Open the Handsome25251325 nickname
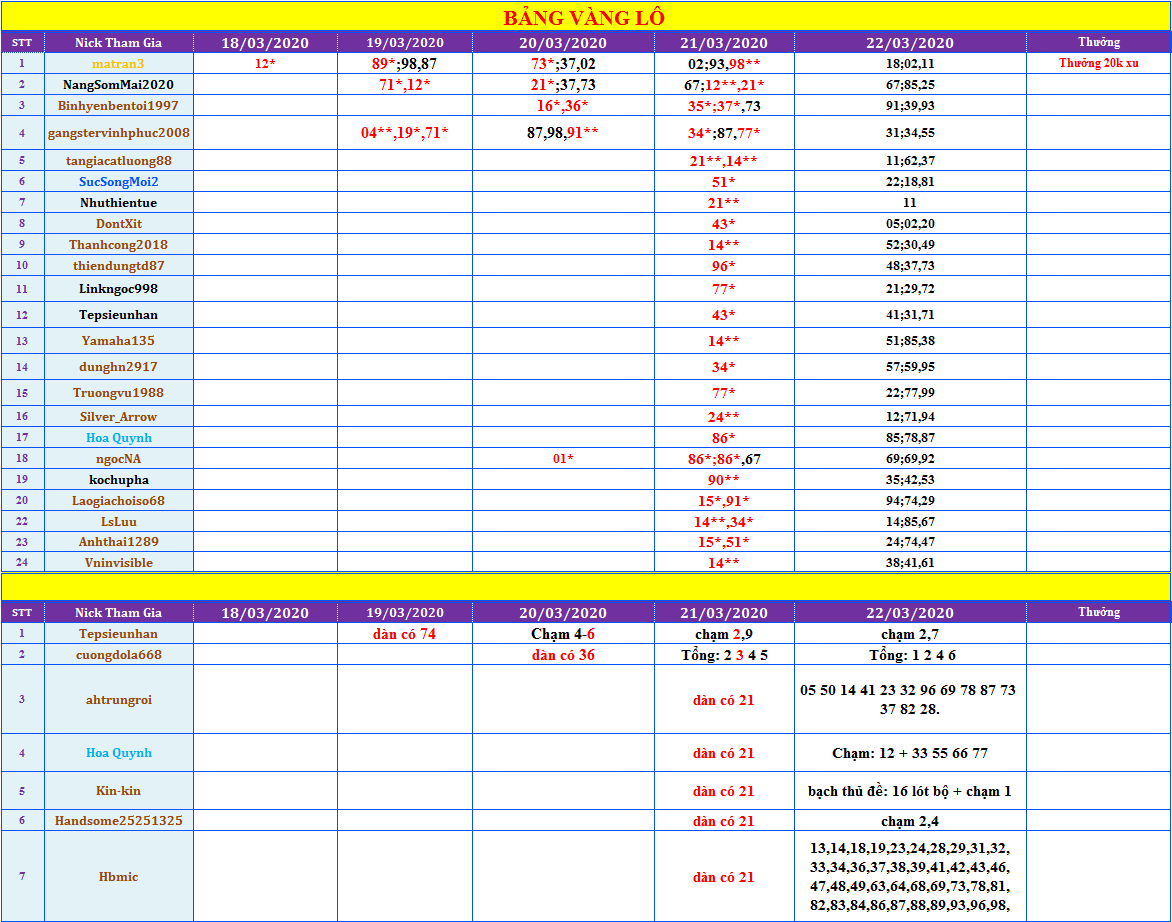The width and height of the screenshot is (1172, 922). pyautogui.click(x=119, y=820)
